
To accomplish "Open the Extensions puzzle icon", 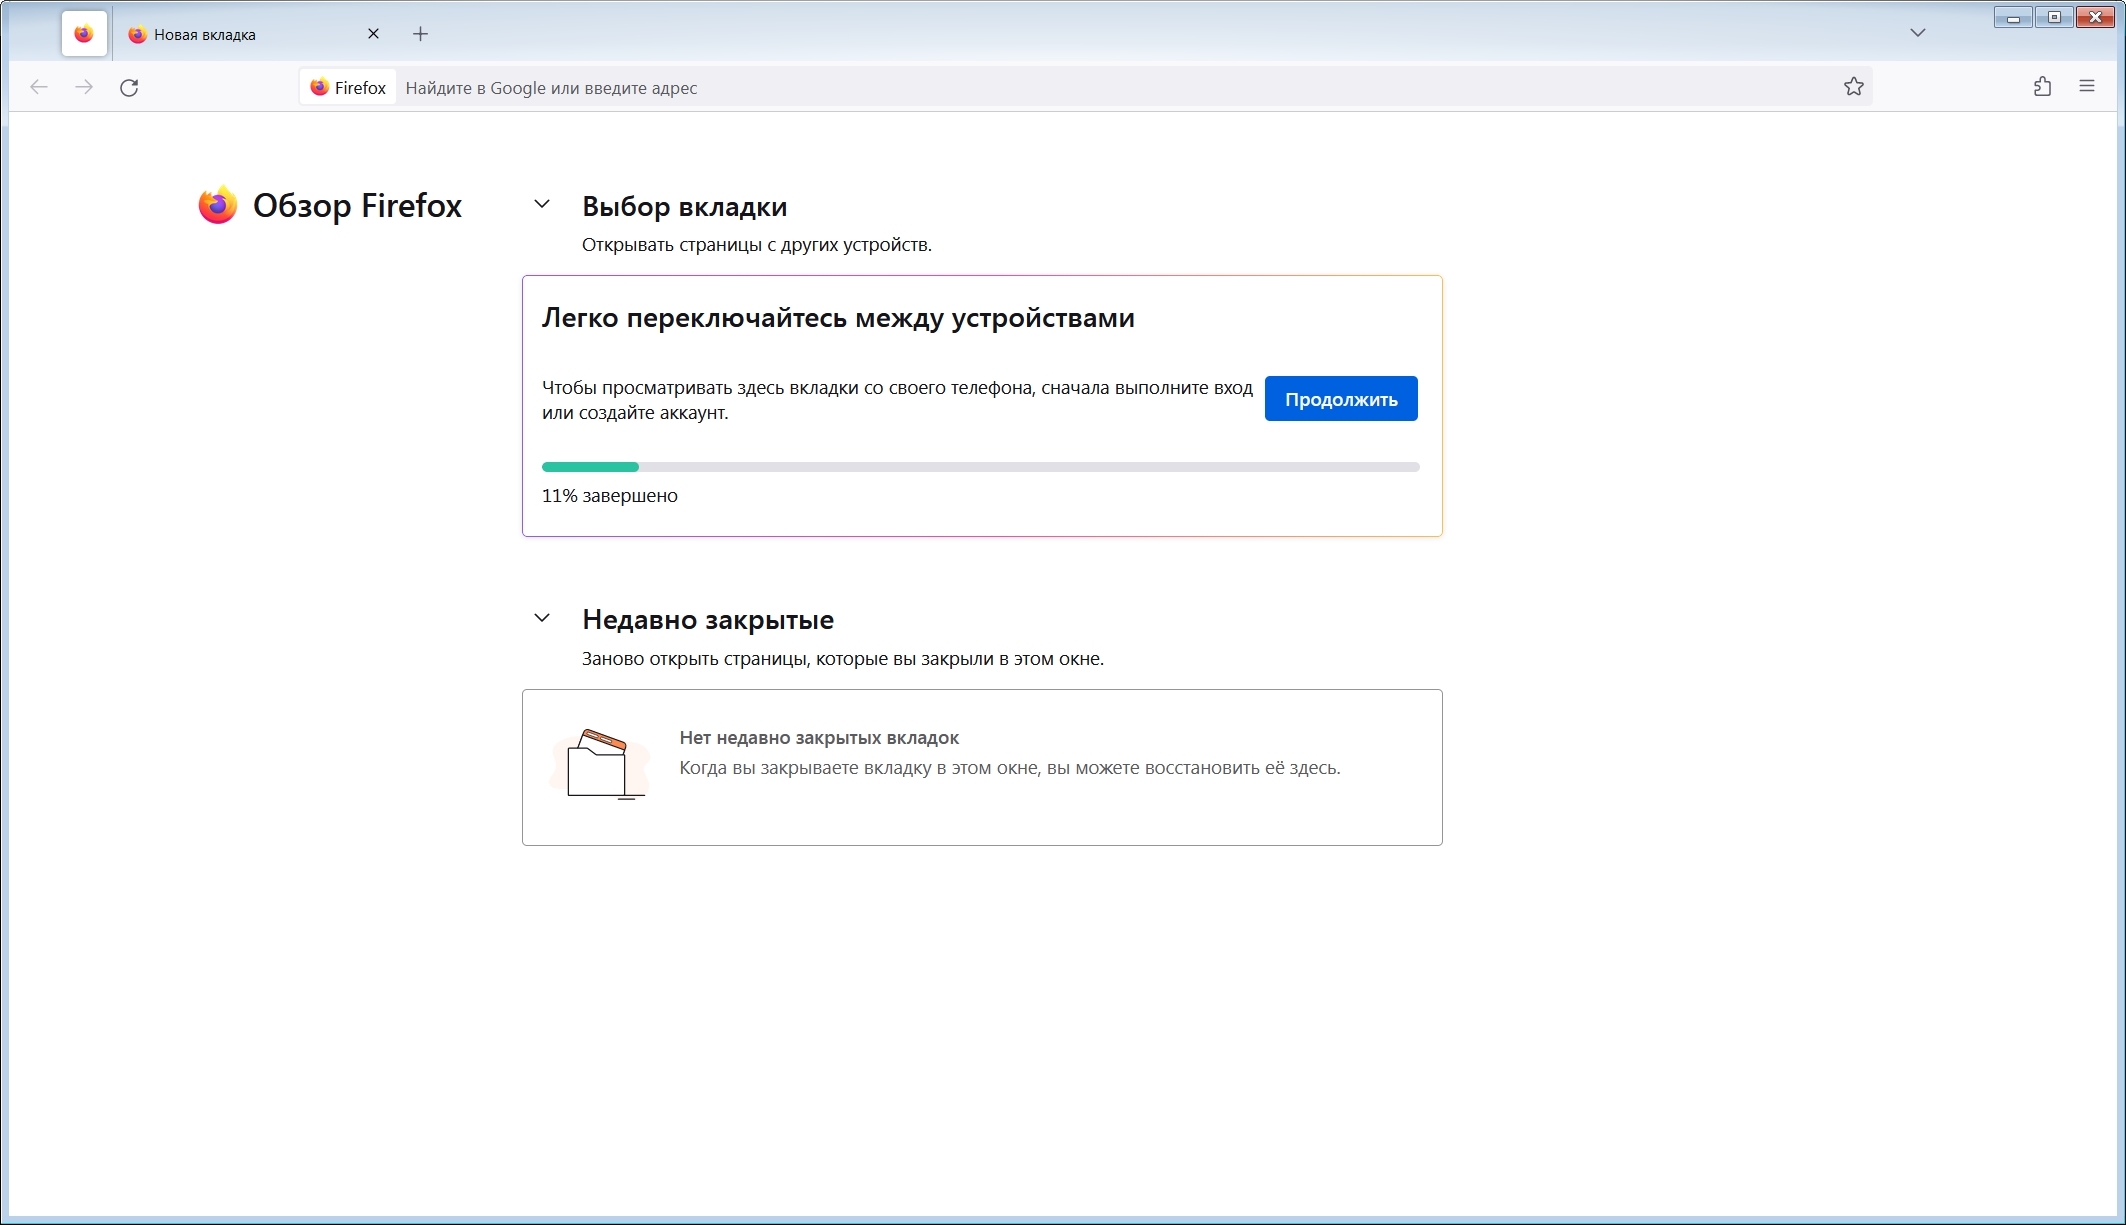I will tap(2042, 87).
